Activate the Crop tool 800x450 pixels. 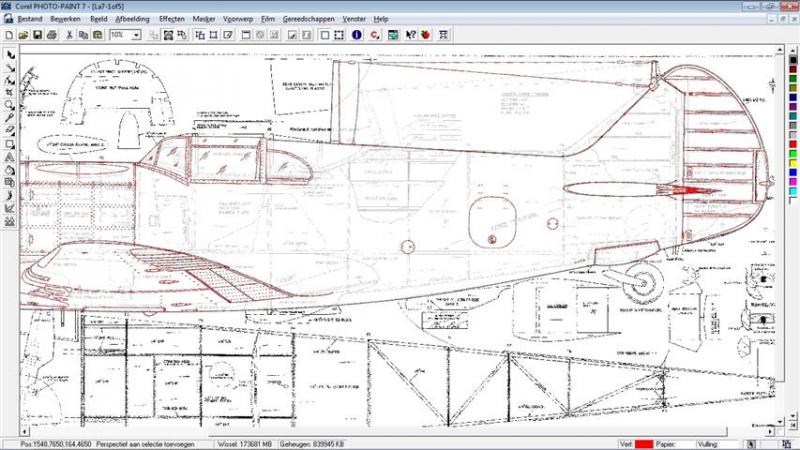[10, 92]
